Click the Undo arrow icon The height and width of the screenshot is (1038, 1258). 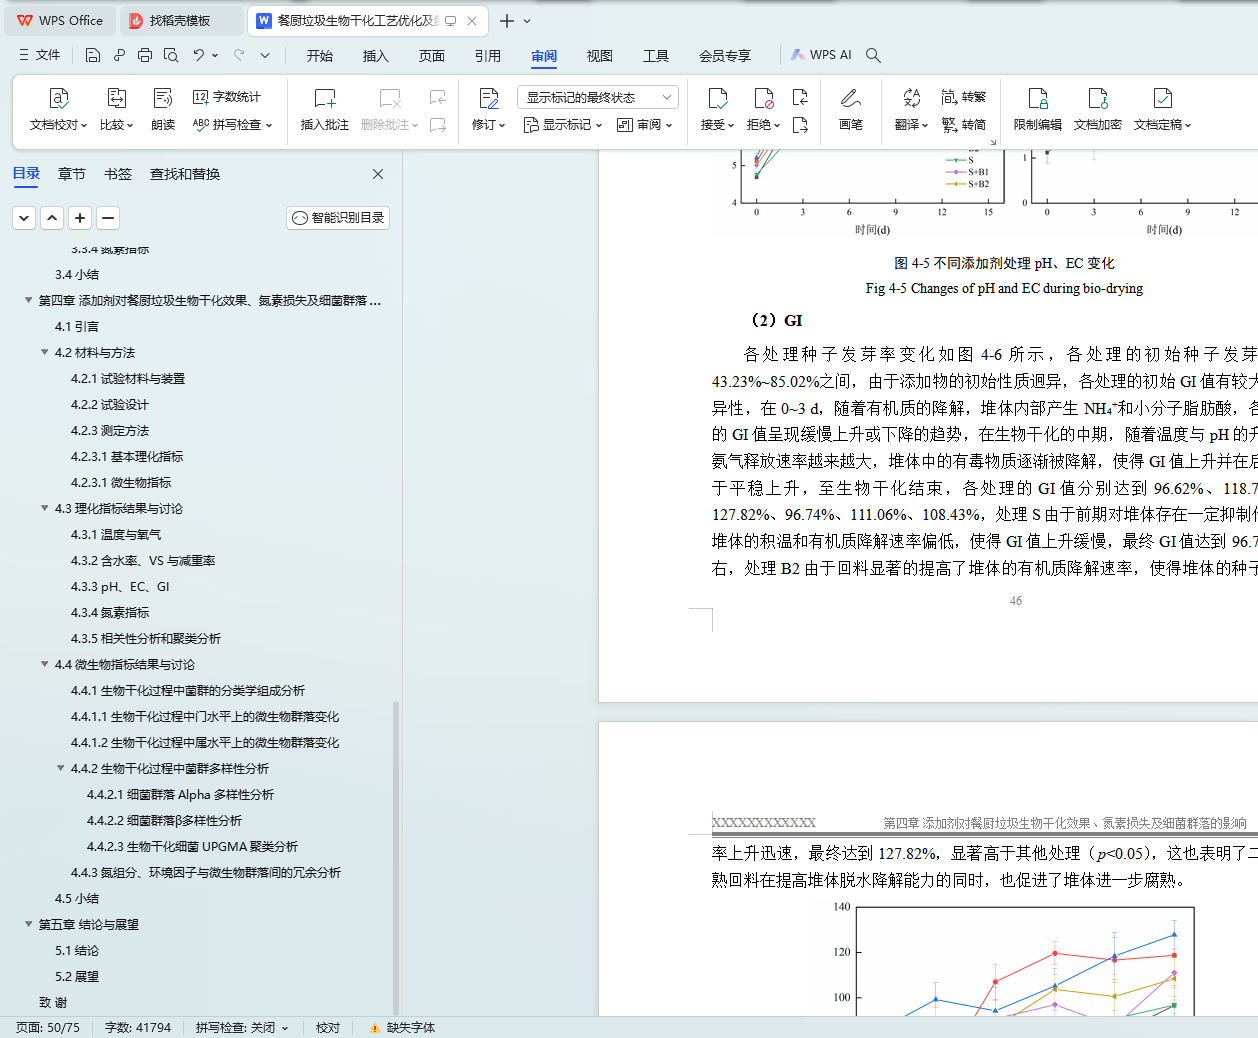pyautogui.click(x=199, y=55)
